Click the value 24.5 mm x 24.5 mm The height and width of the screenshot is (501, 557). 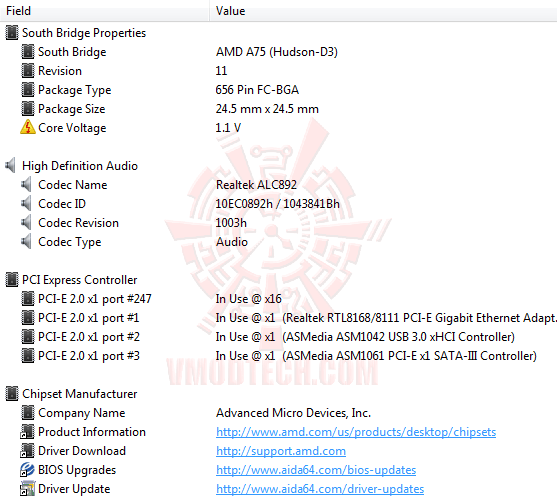coord(267,109)
